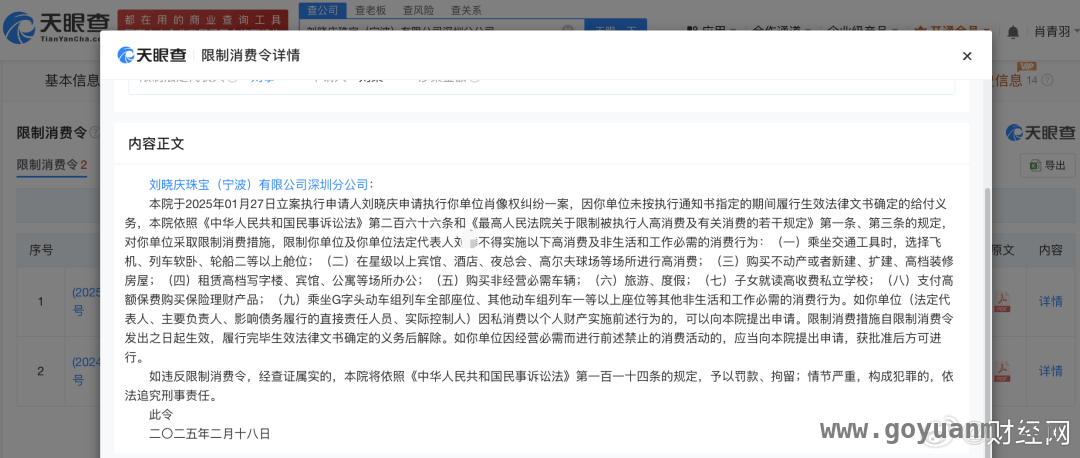Switch to the 查老板 search tab
1080x458 pixels.
click(371, 10)
